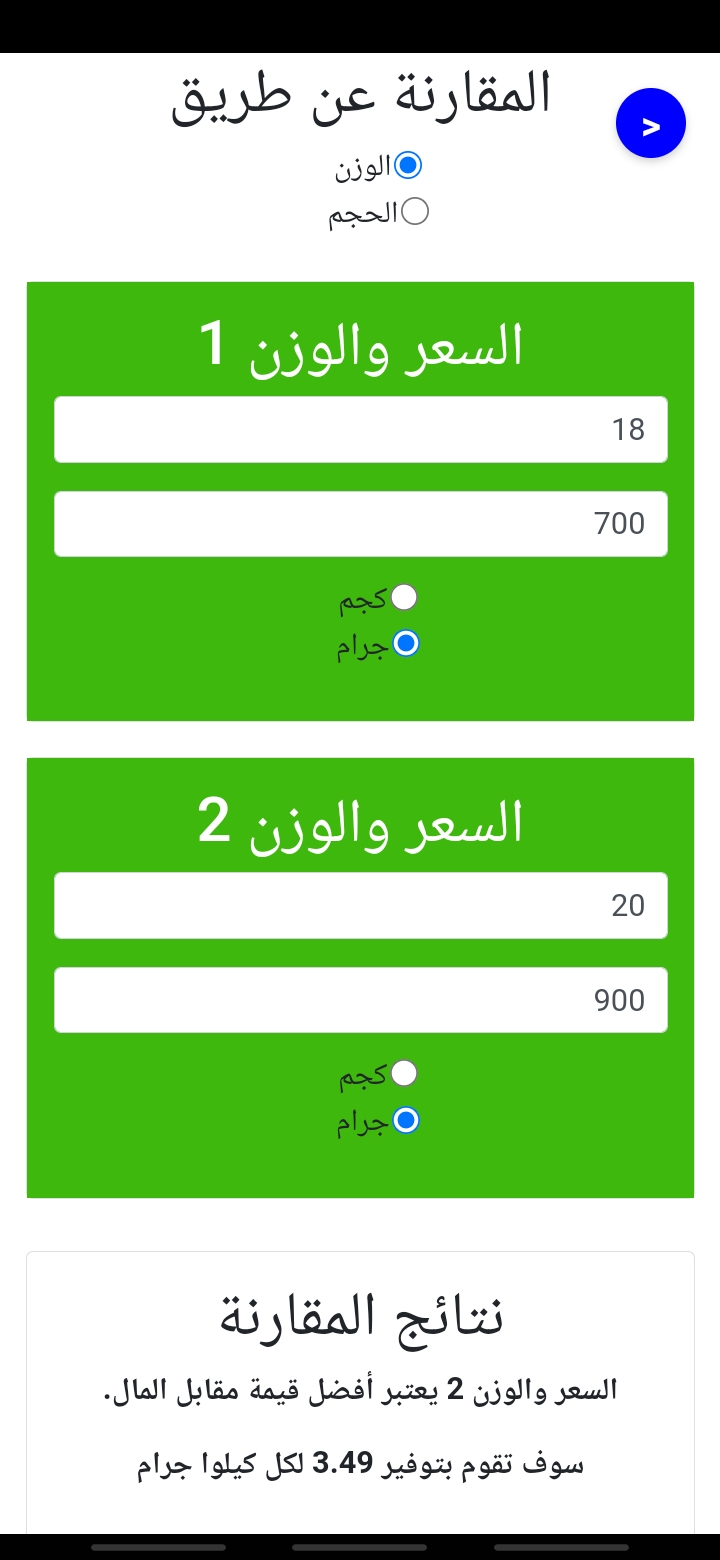Select the الوزن comparison radio button
The height and width of the screenshot is (1560, 720).
click(x=408, y=166)
